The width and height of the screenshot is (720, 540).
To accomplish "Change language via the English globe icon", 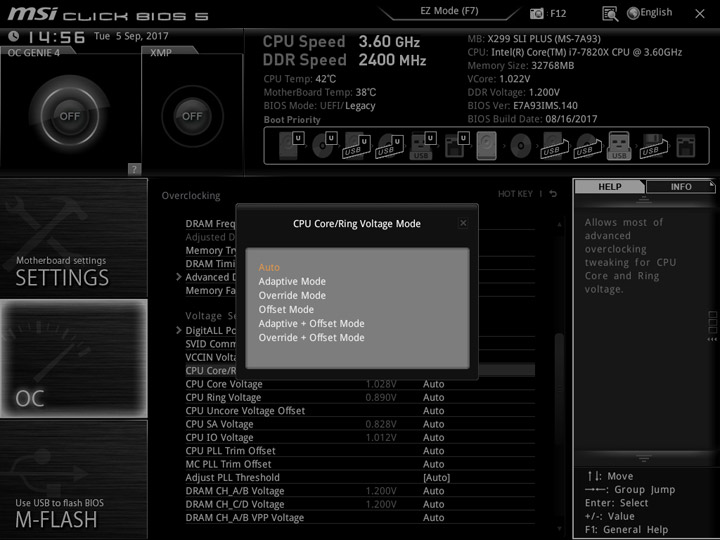I will [650, 13].
